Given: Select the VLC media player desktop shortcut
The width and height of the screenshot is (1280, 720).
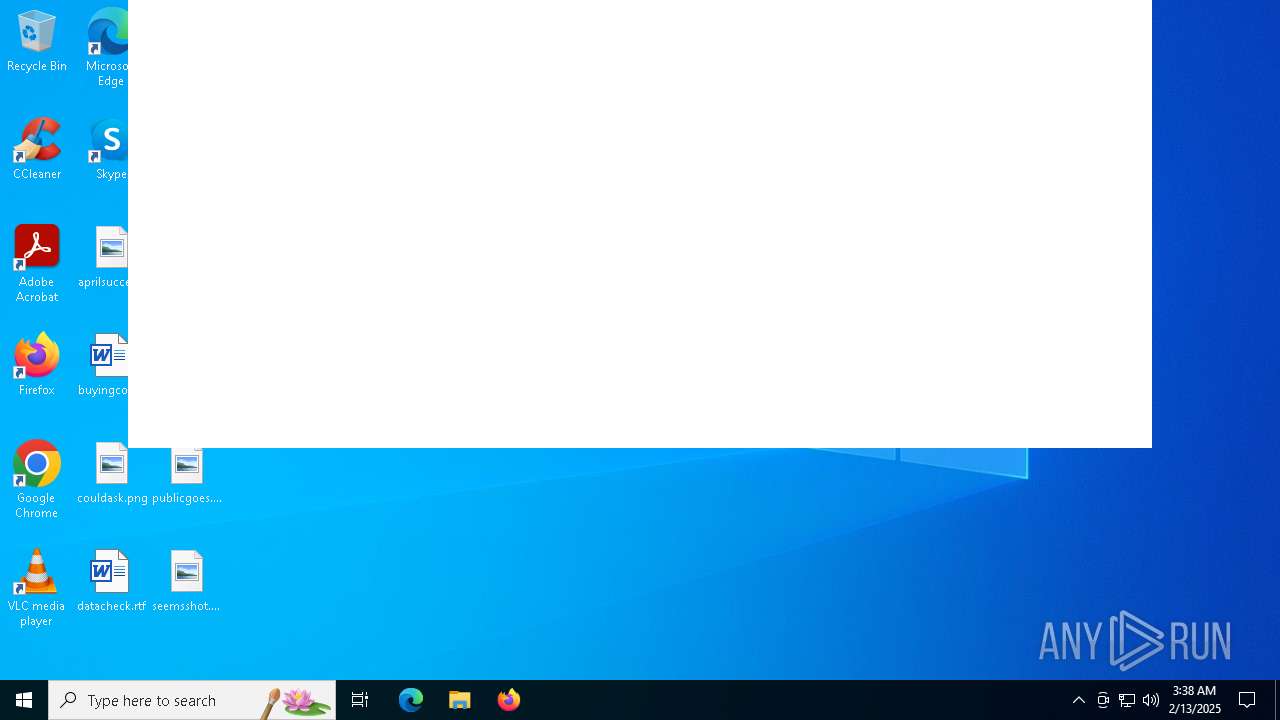Looking at the screenshot, I should pos(37,588).
